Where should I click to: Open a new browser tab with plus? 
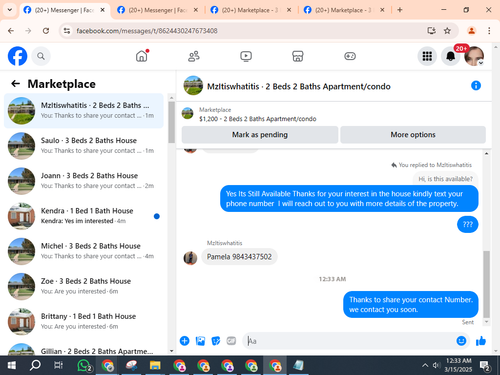tap(400, 10)
